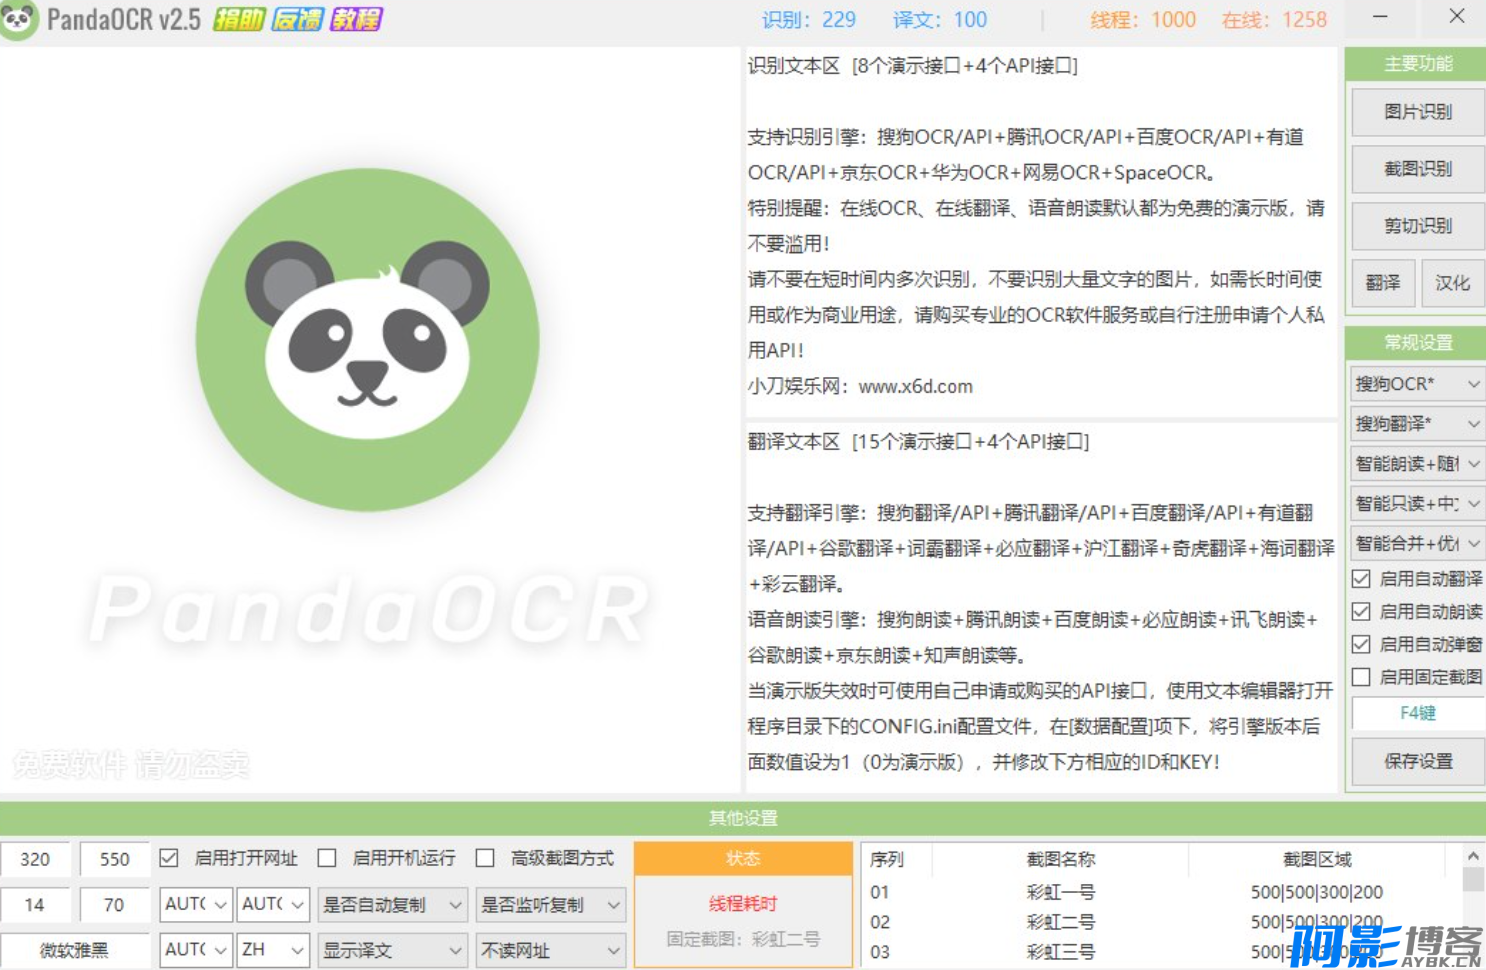
Task: Open the AUTO dropdown beside the 70 field
Action: pos(196,904)
